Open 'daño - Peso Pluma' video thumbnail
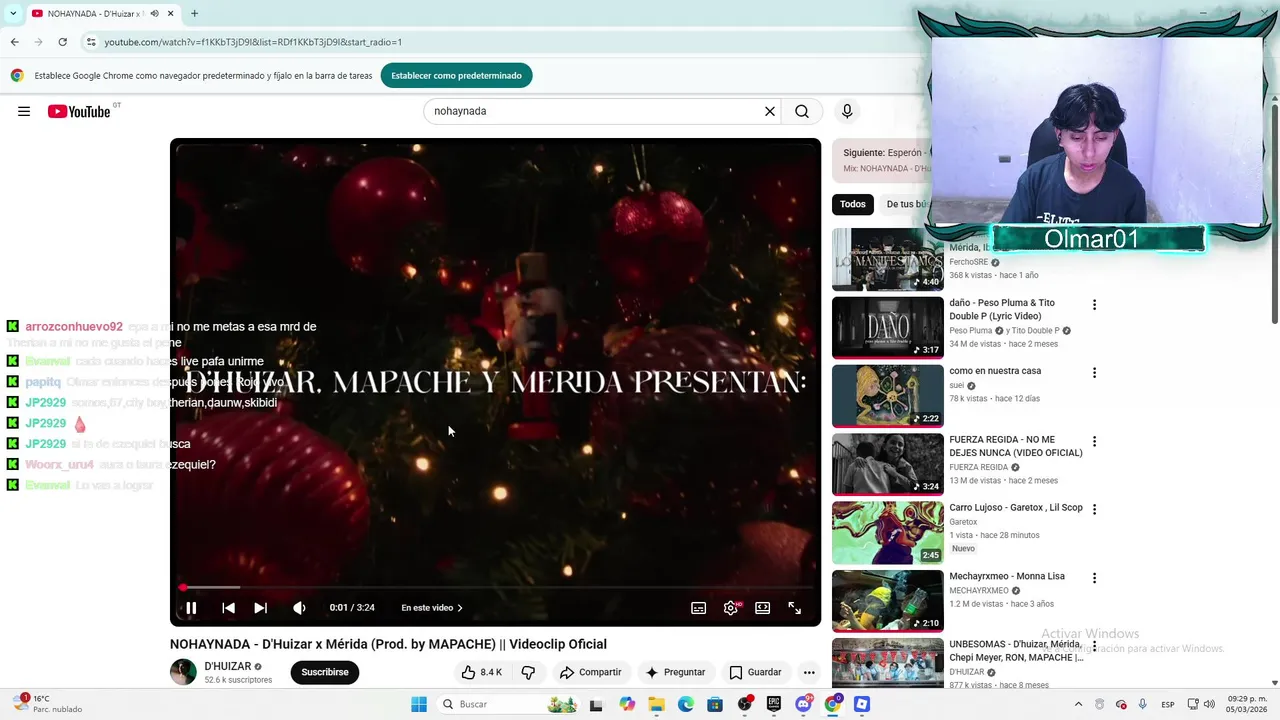The width and height of the screenshot is (1280, 720). click(888, 327)
